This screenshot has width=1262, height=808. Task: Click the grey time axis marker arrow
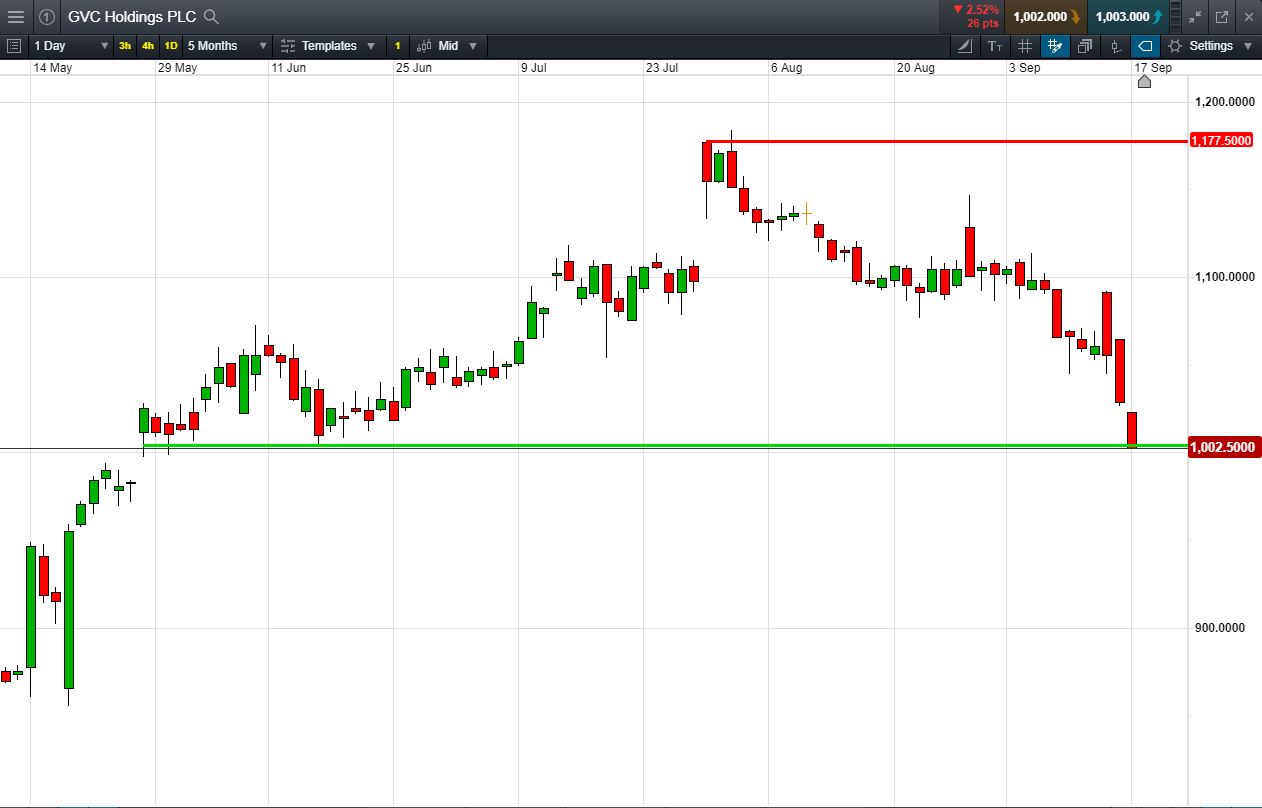[1144, 81]
